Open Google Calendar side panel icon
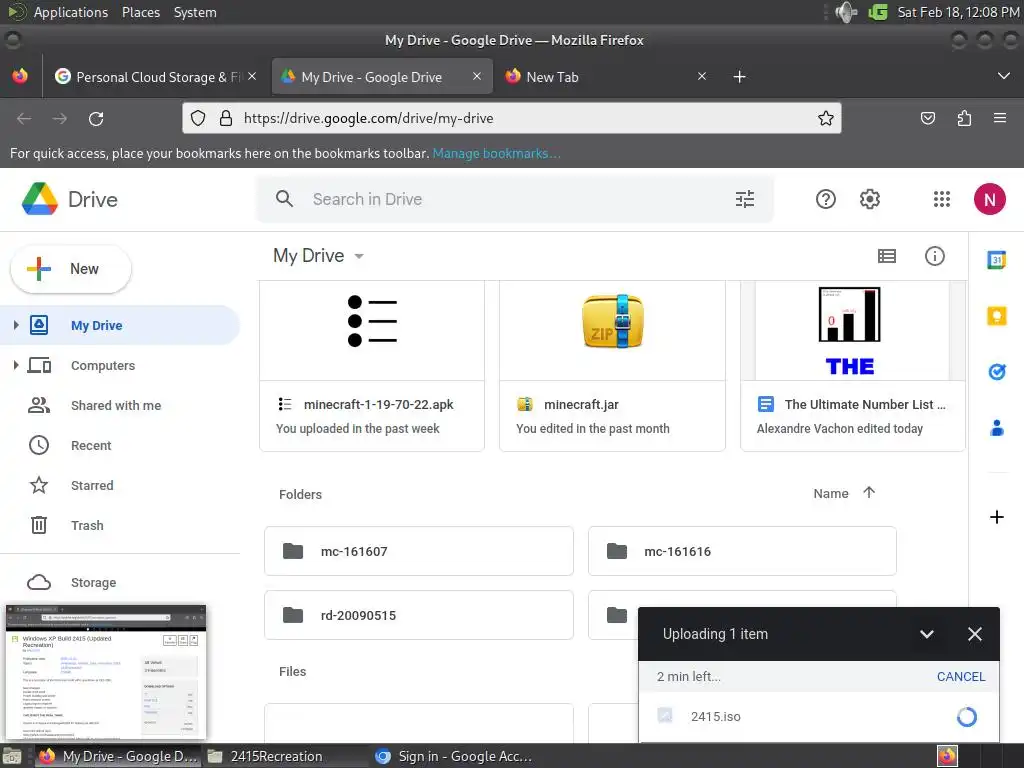Image resolution: width=1024 pixels, height=768 pixels. tap(996, 260)
